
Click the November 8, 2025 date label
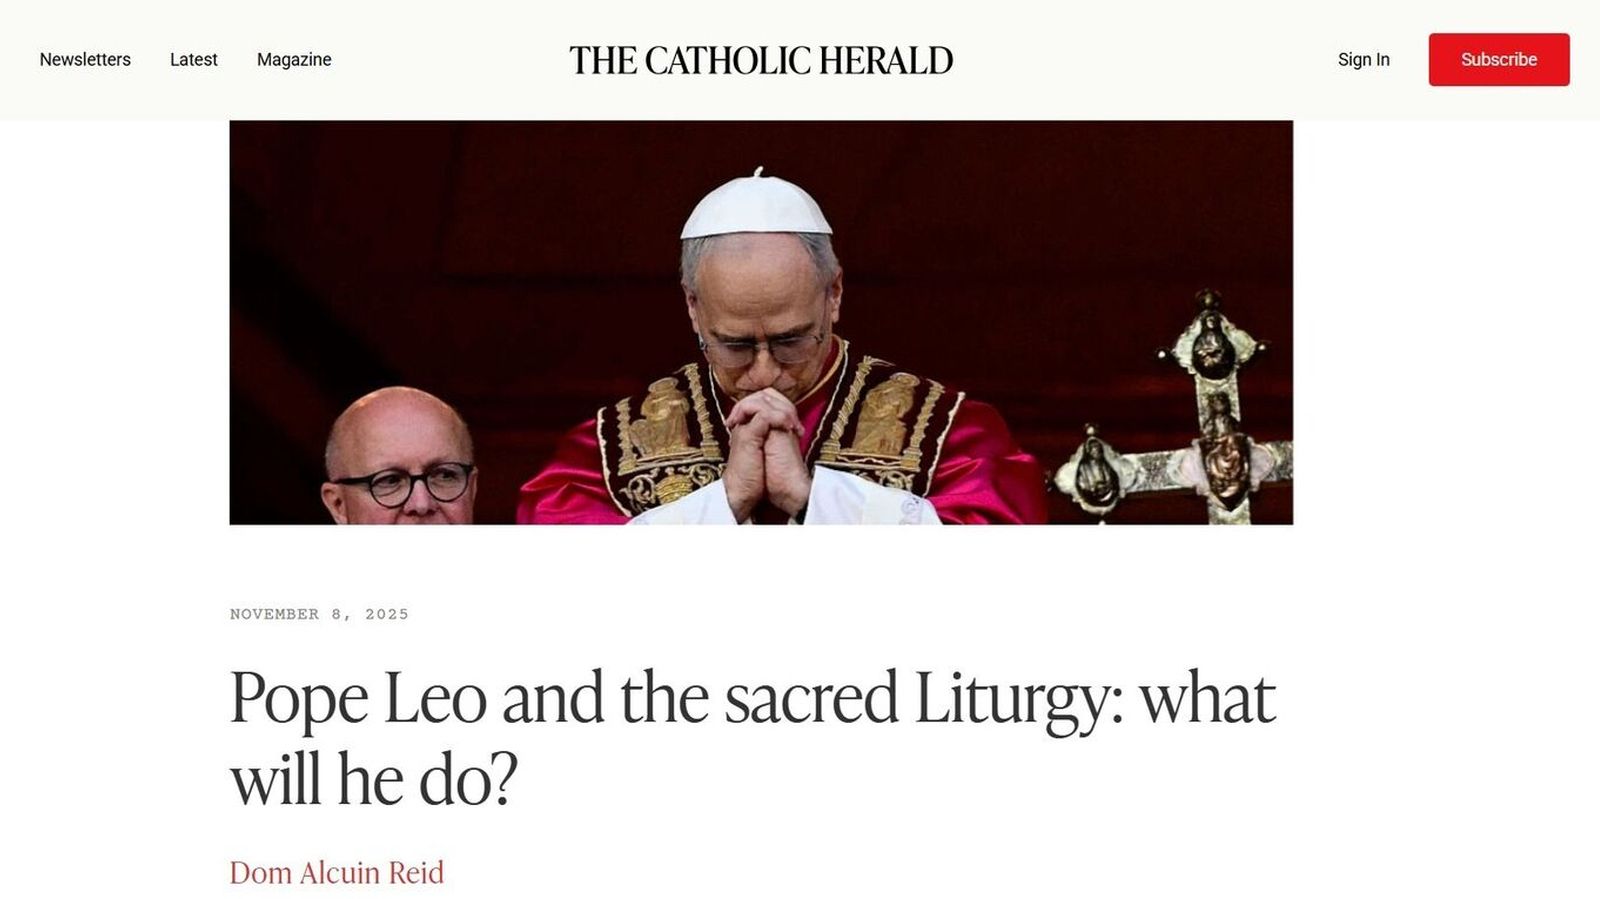click(x=319, y=614)
